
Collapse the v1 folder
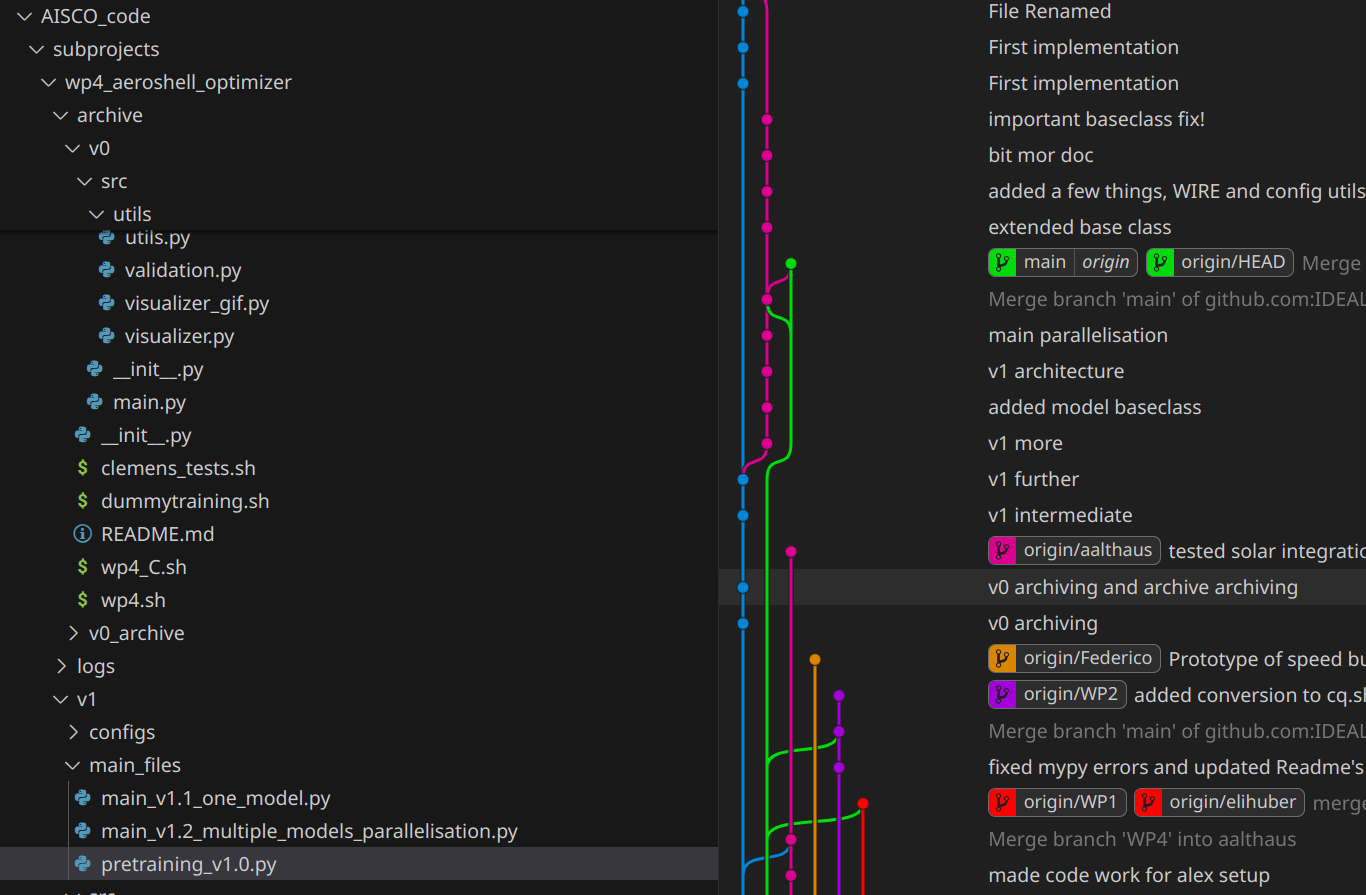61,699
